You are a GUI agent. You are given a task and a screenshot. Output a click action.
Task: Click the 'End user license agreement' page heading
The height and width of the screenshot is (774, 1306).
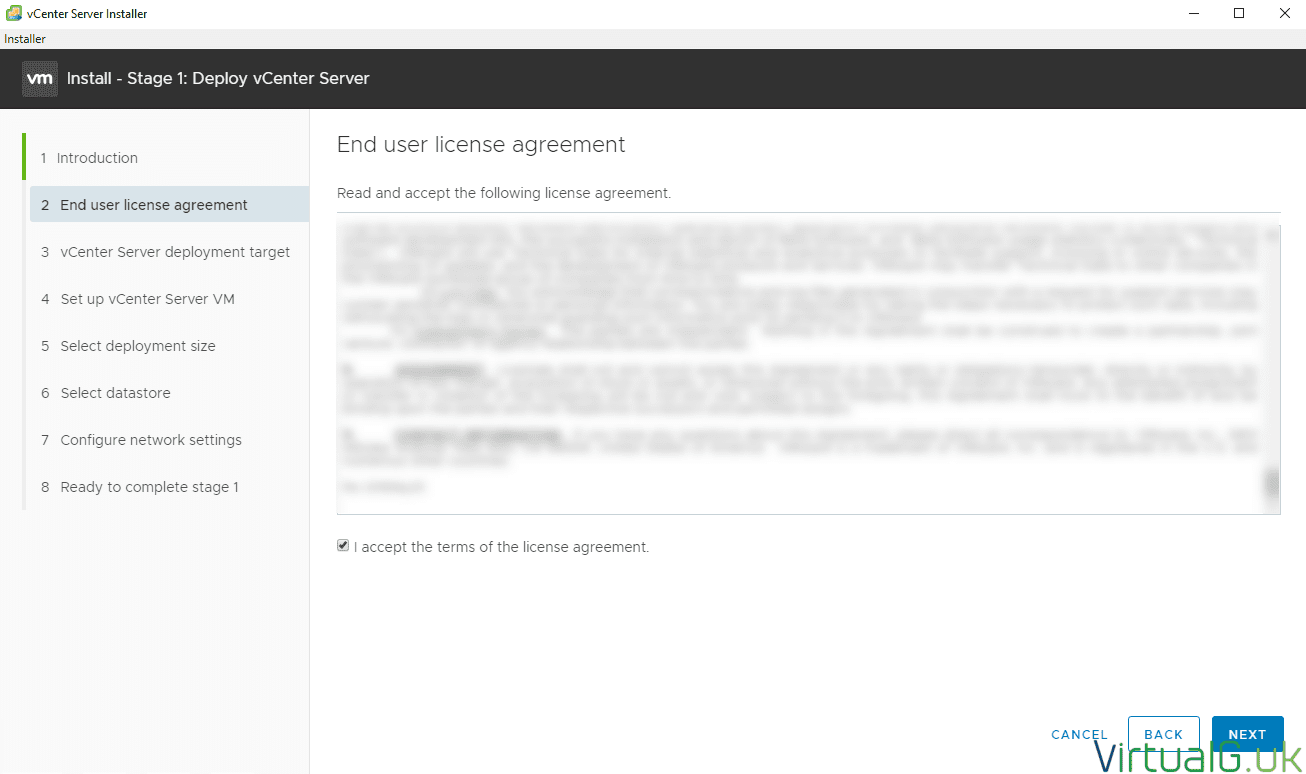481,145
